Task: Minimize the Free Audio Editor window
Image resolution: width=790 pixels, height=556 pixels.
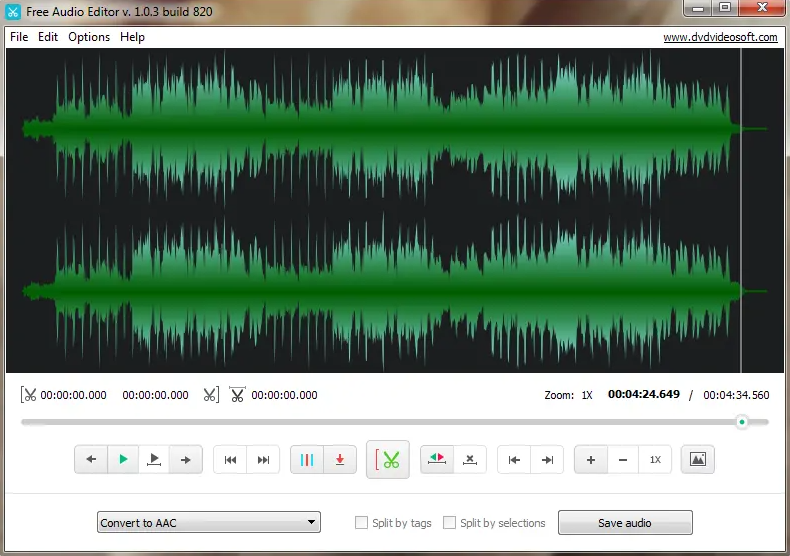Action: 698,9
